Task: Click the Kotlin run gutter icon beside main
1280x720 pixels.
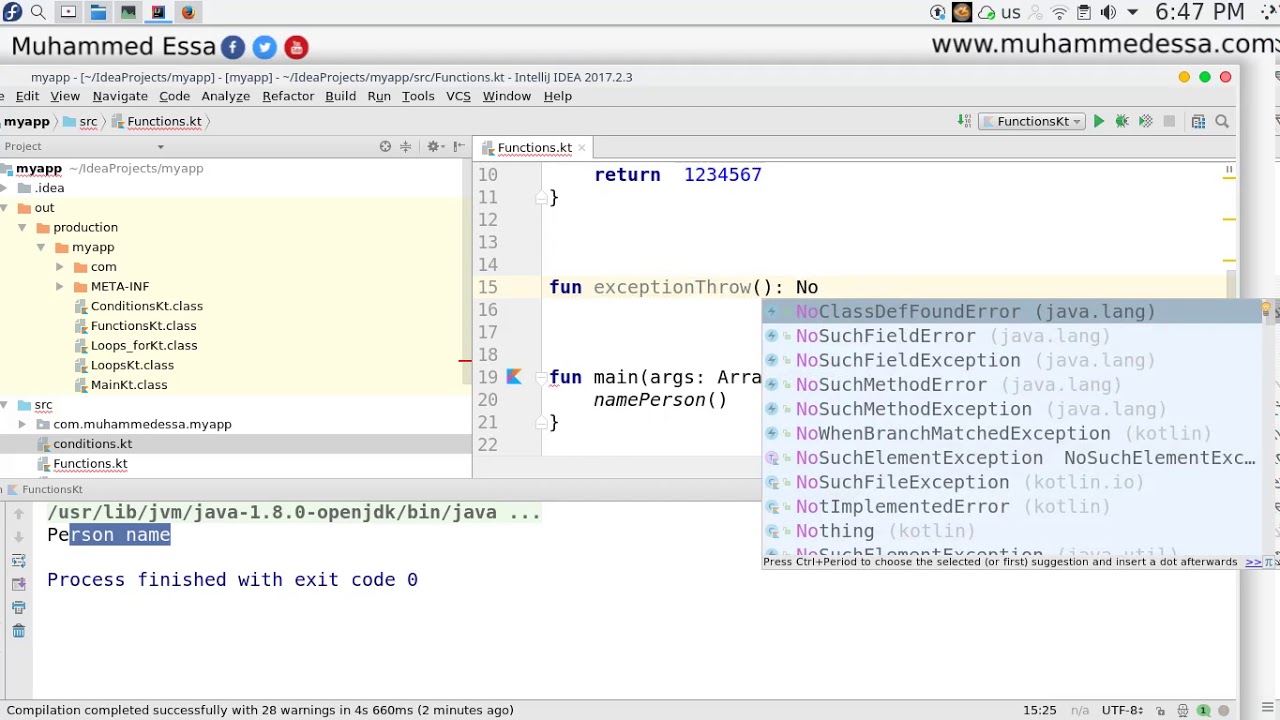Action: [x=514, y=377]
